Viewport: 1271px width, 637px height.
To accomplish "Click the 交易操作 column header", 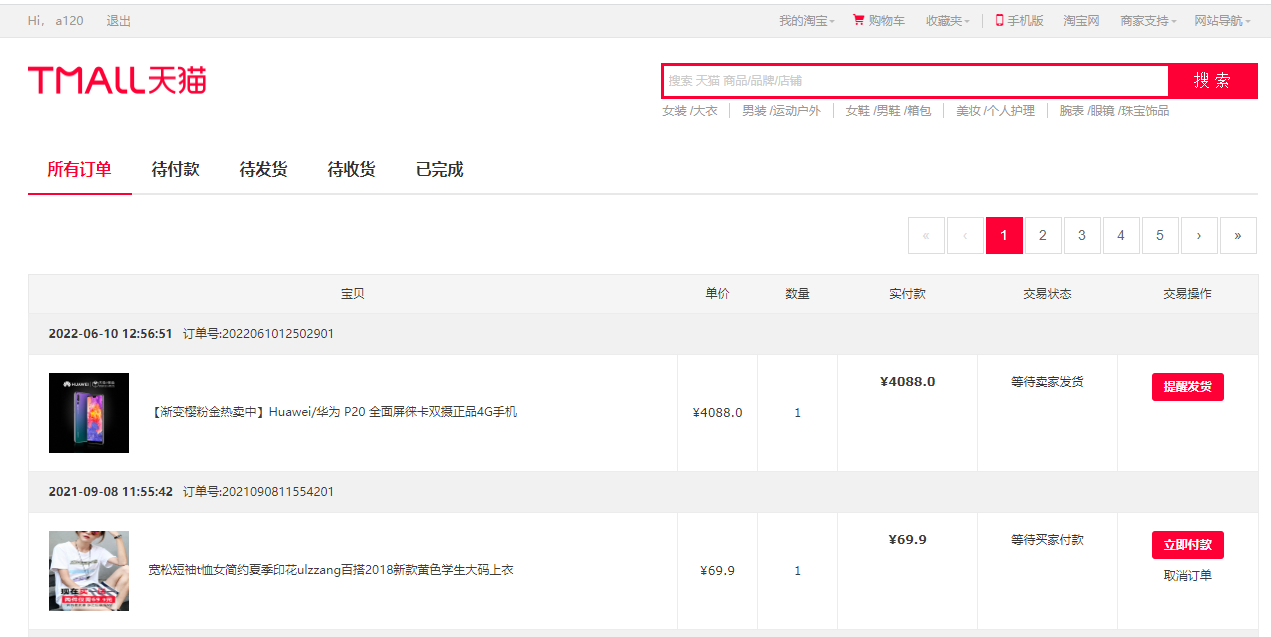I will [x=1187, y=294].
